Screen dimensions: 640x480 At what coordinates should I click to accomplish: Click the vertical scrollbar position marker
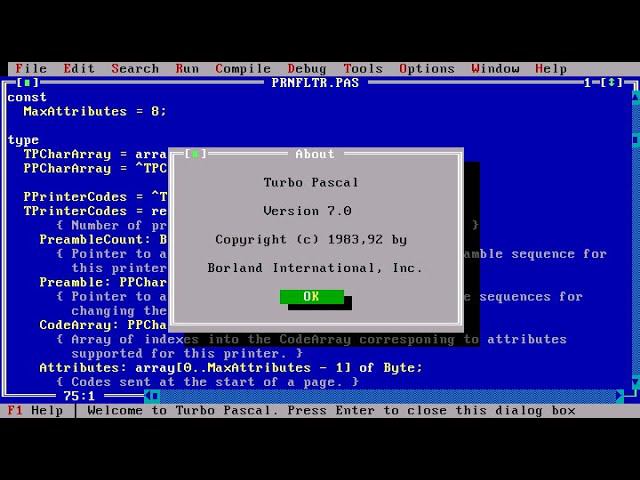pyautogui.click(x=636, y=140)
